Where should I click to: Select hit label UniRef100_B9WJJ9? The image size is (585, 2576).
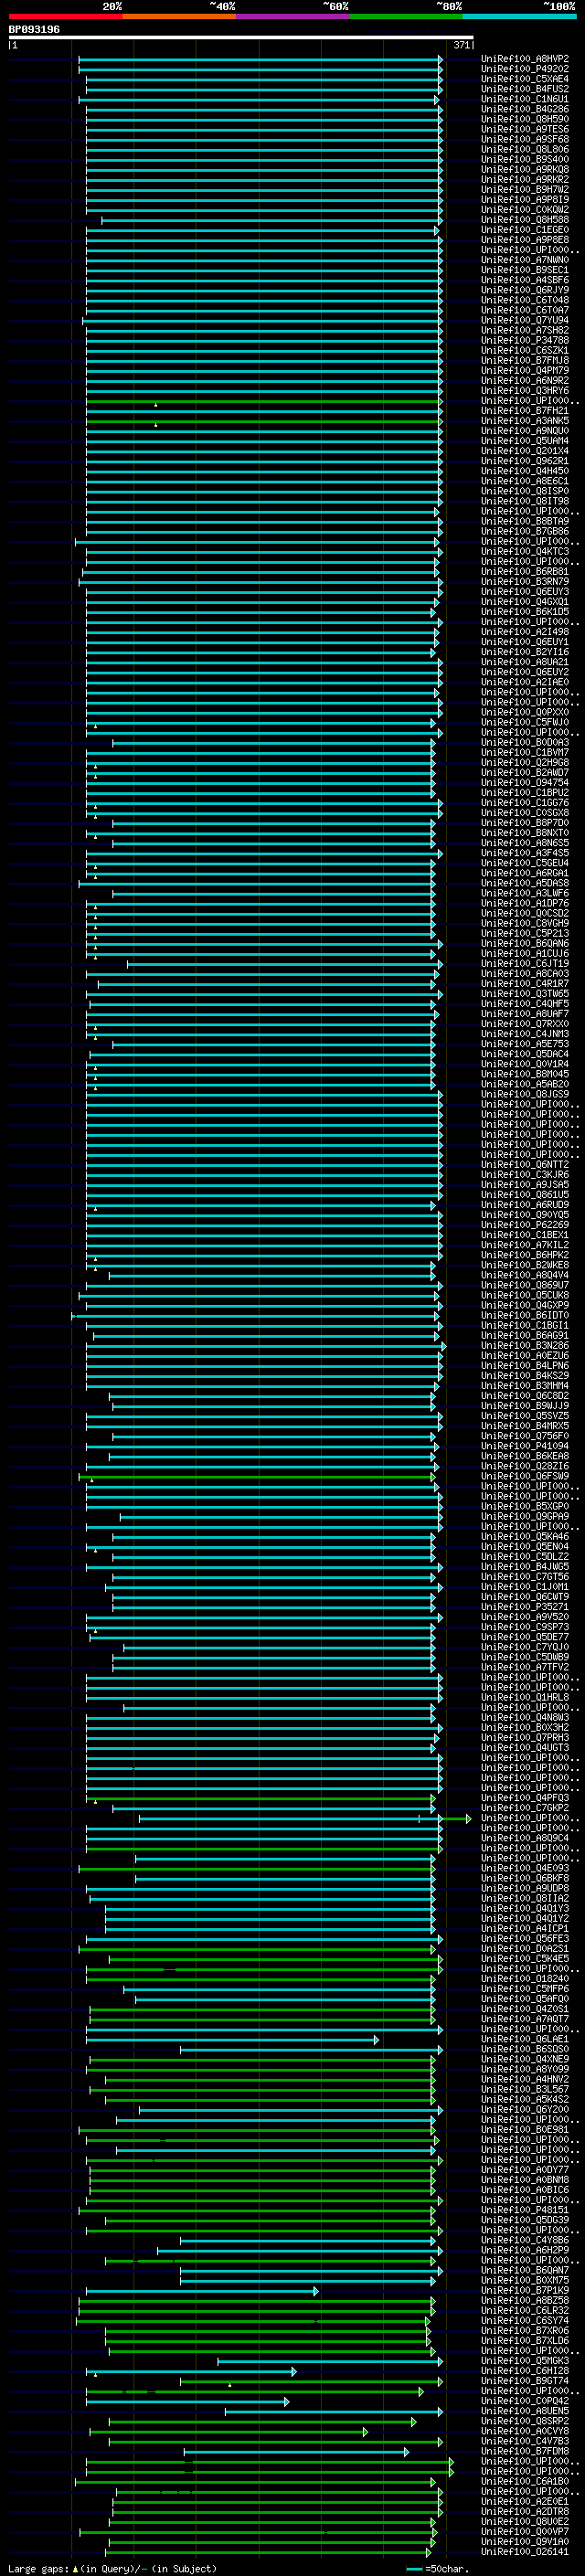[525, 1406]
